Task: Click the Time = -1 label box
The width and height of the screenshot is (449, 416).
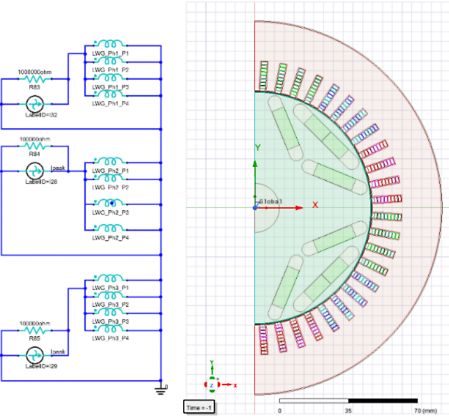Action: (199, 407)
